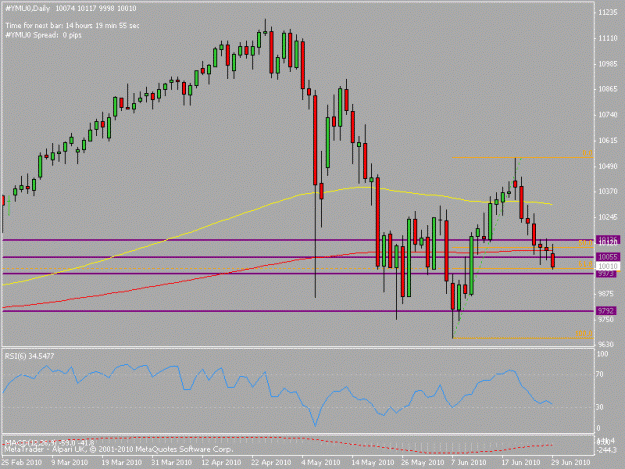
Task: Select the 9750 price axis label
Action: click(x=607, y=320)
